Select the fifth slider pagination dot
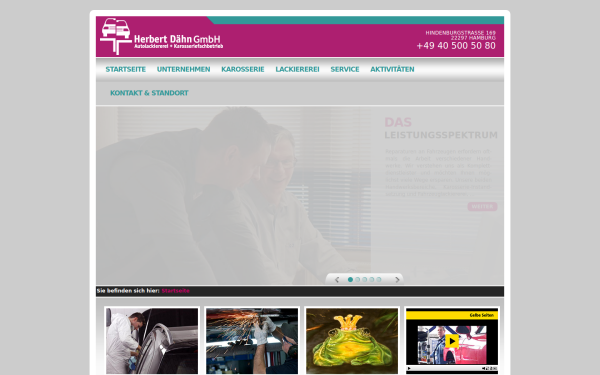 (379, 280)
